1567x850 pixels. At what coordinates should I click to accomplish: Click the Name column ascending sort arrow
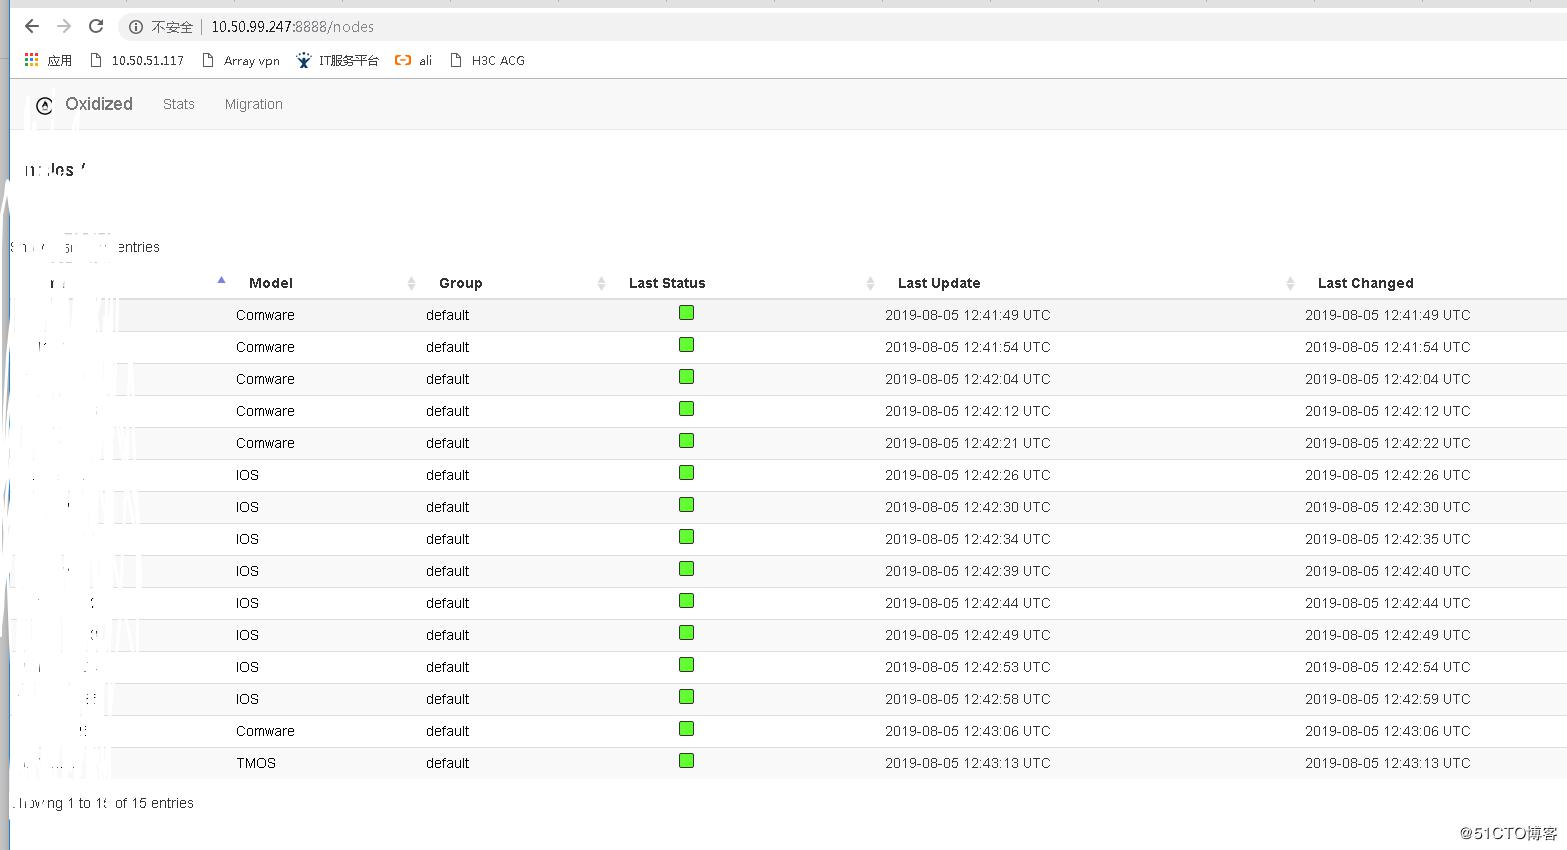pyautogui.click(x=221, y=280)
